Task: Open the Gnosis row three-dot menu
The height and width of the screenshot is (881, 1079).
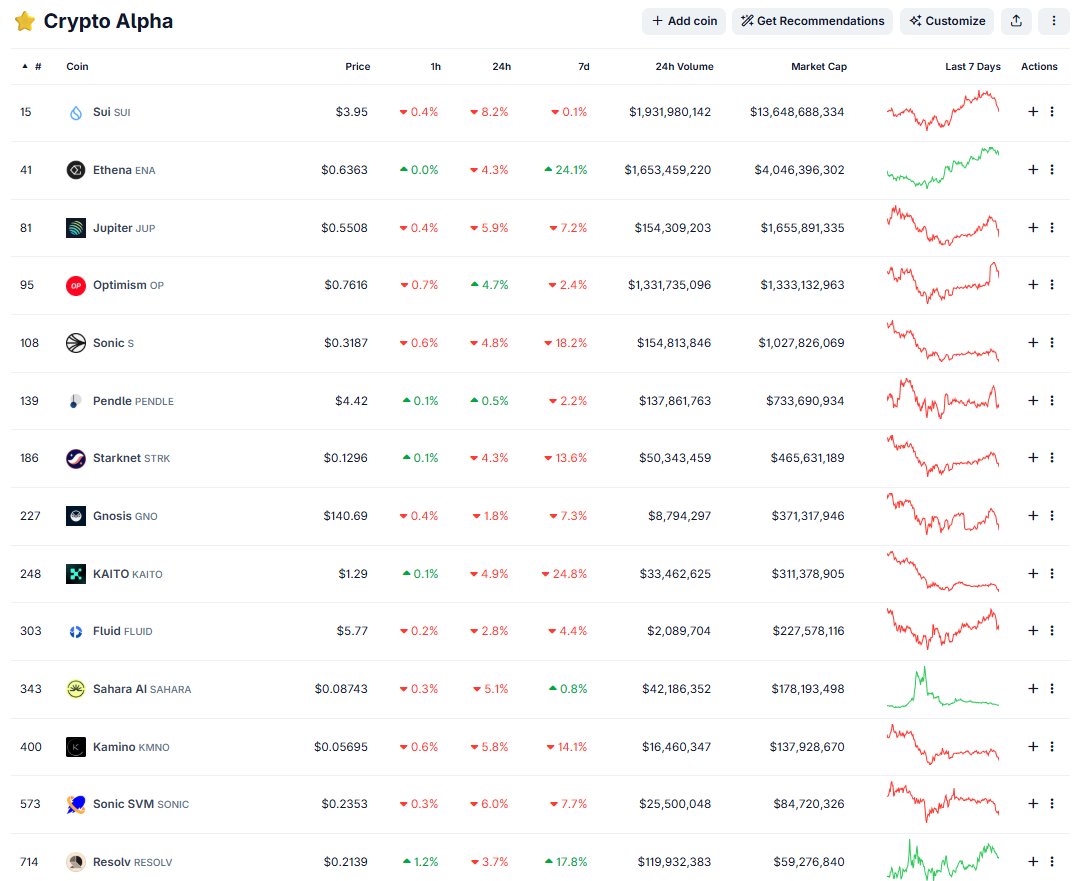Action: click(x=1052, y=516)
